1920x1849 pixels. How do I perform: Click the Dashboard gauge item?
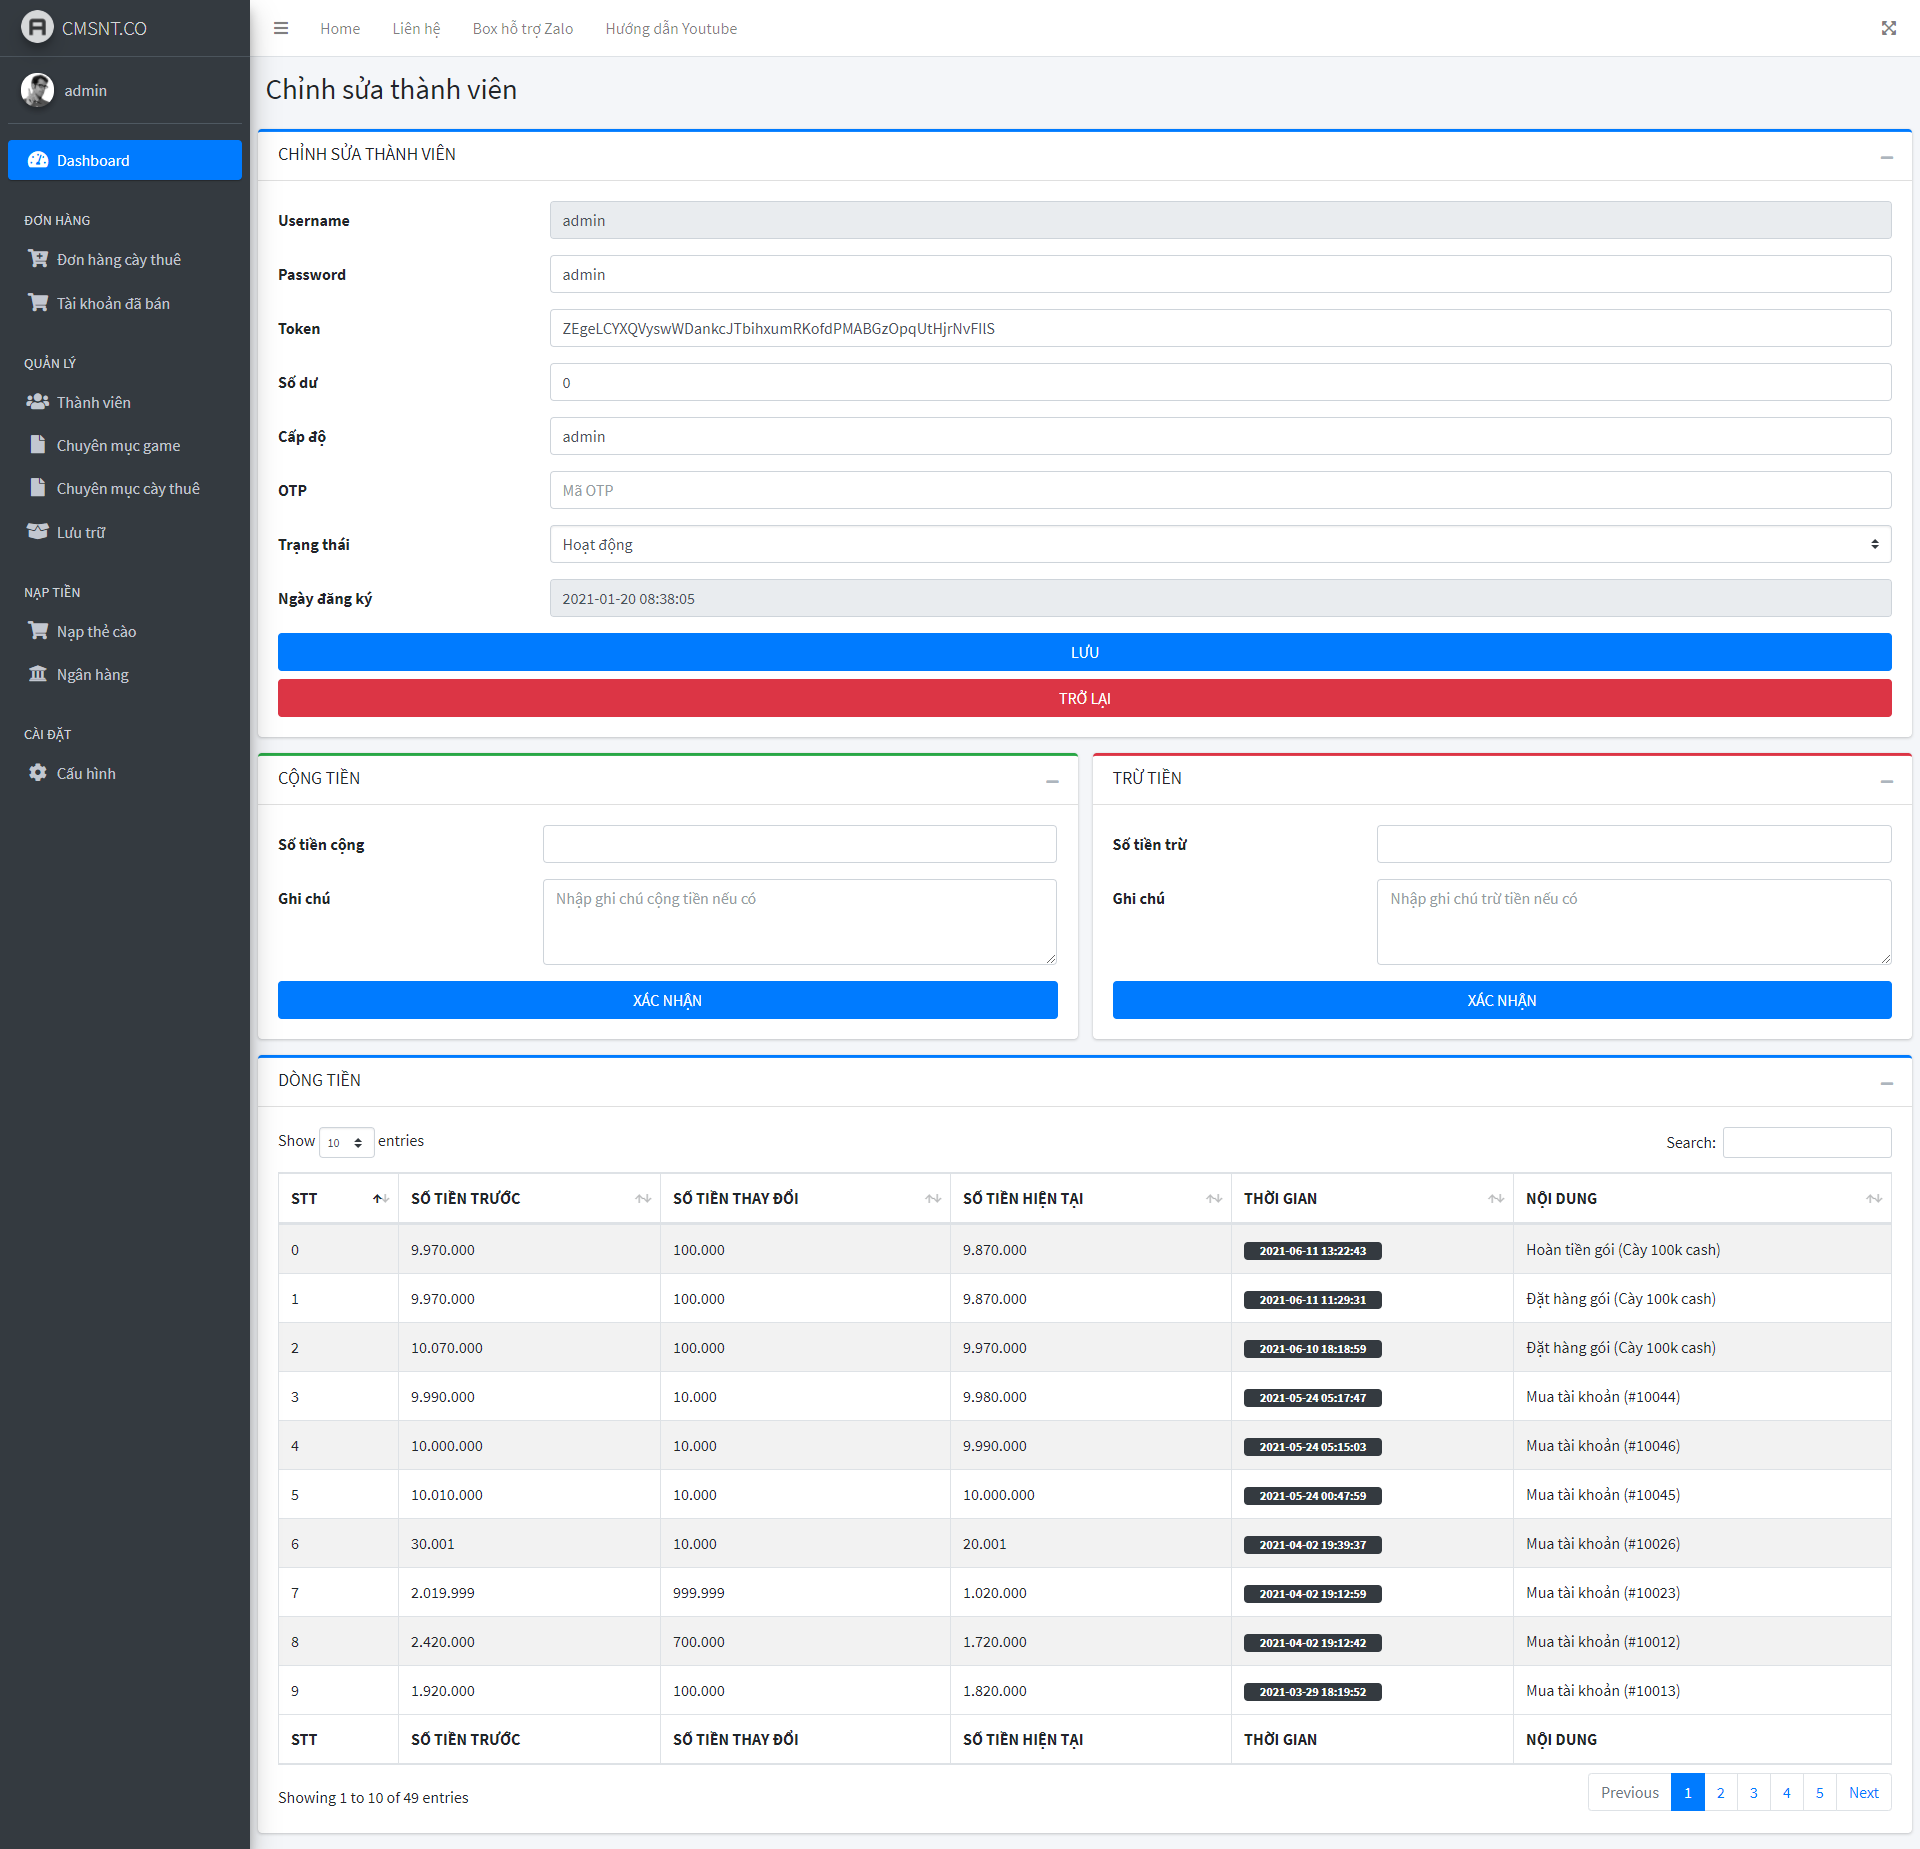[x=124, y=160]
